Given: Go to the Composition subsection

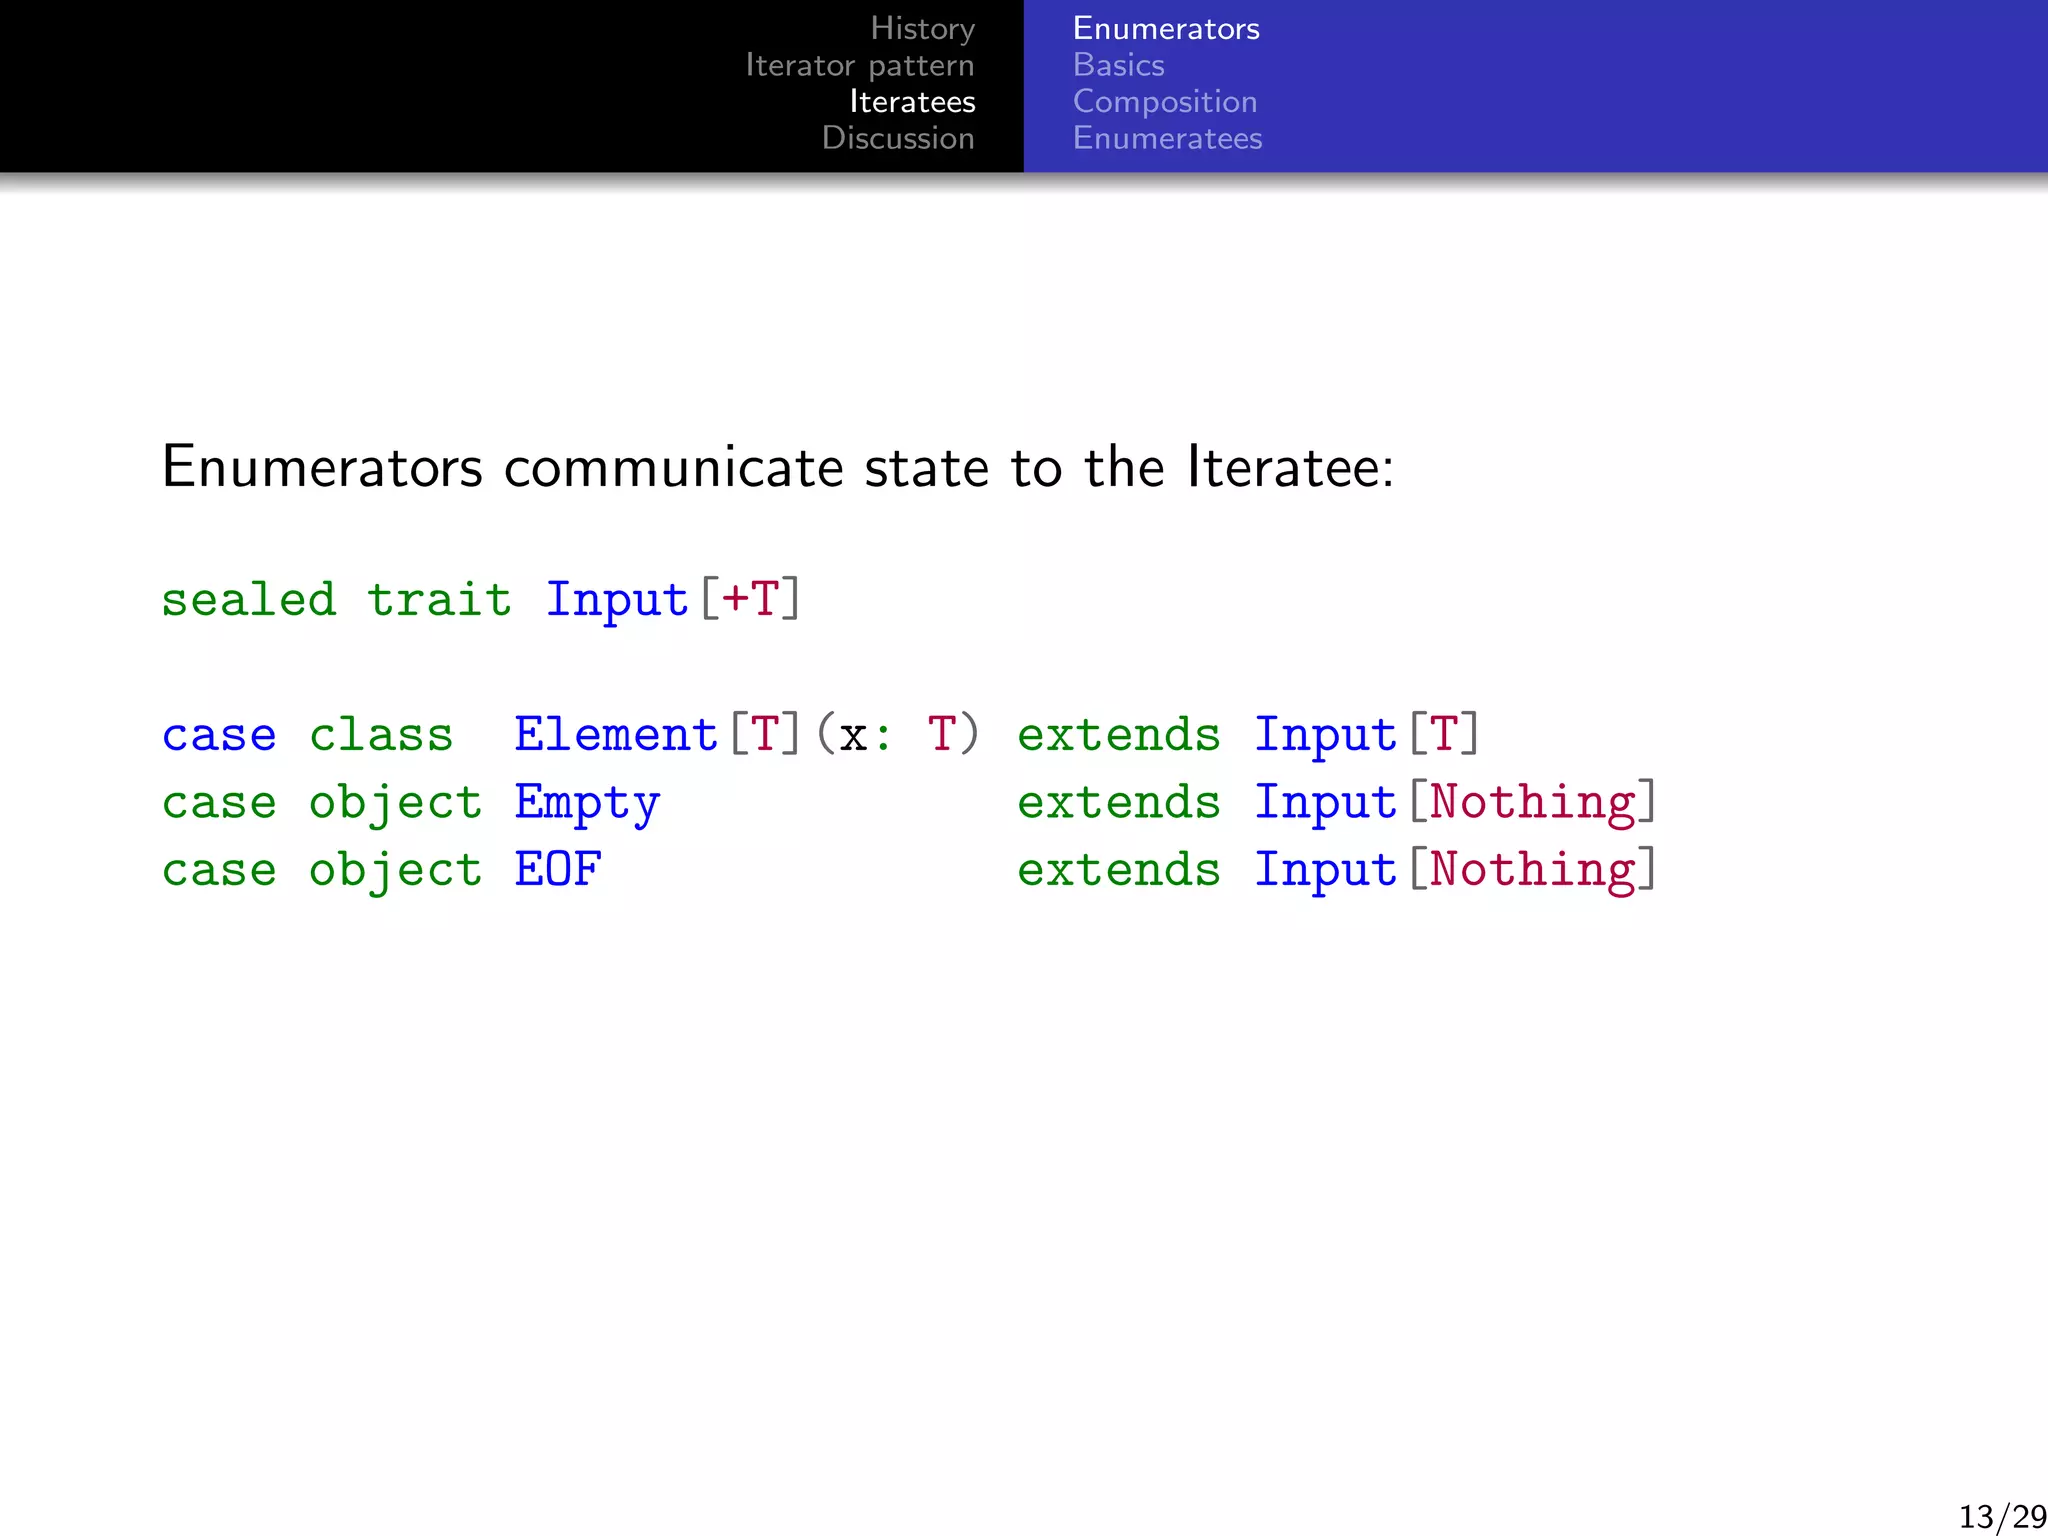Looking at the screenshot, I should [1165, 102].
